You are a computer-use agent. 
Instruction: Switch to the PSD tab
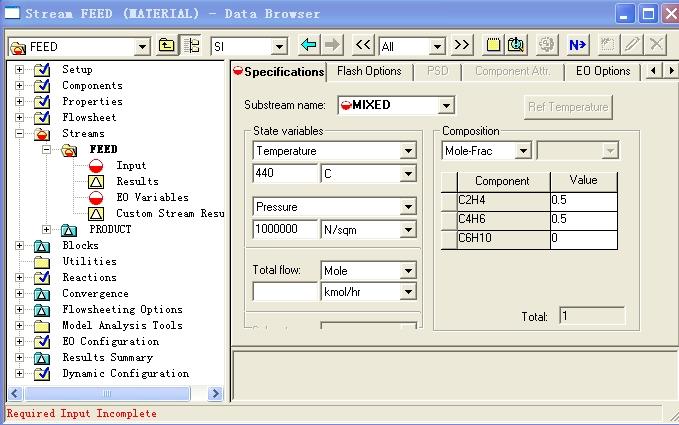tap(437, 71)
